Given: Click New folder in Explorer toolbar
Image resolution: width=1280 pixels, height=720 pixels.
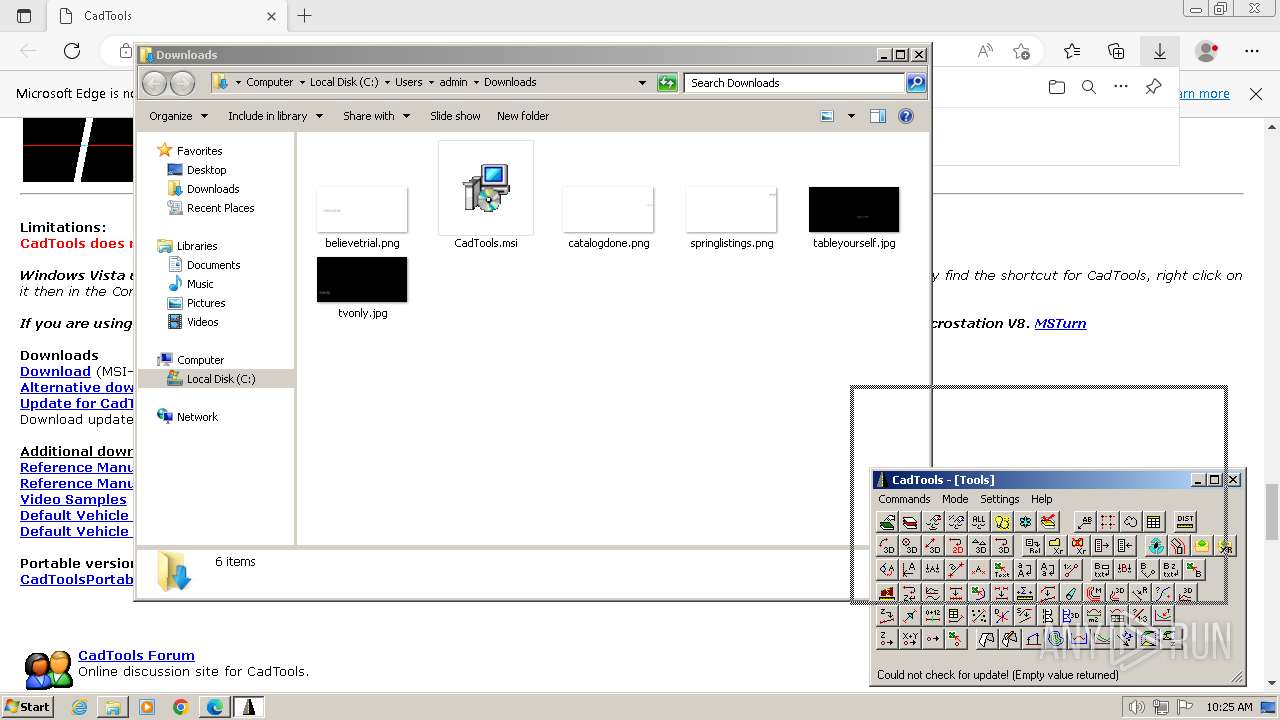Looking at the screenshot, I should pos(523,116).
